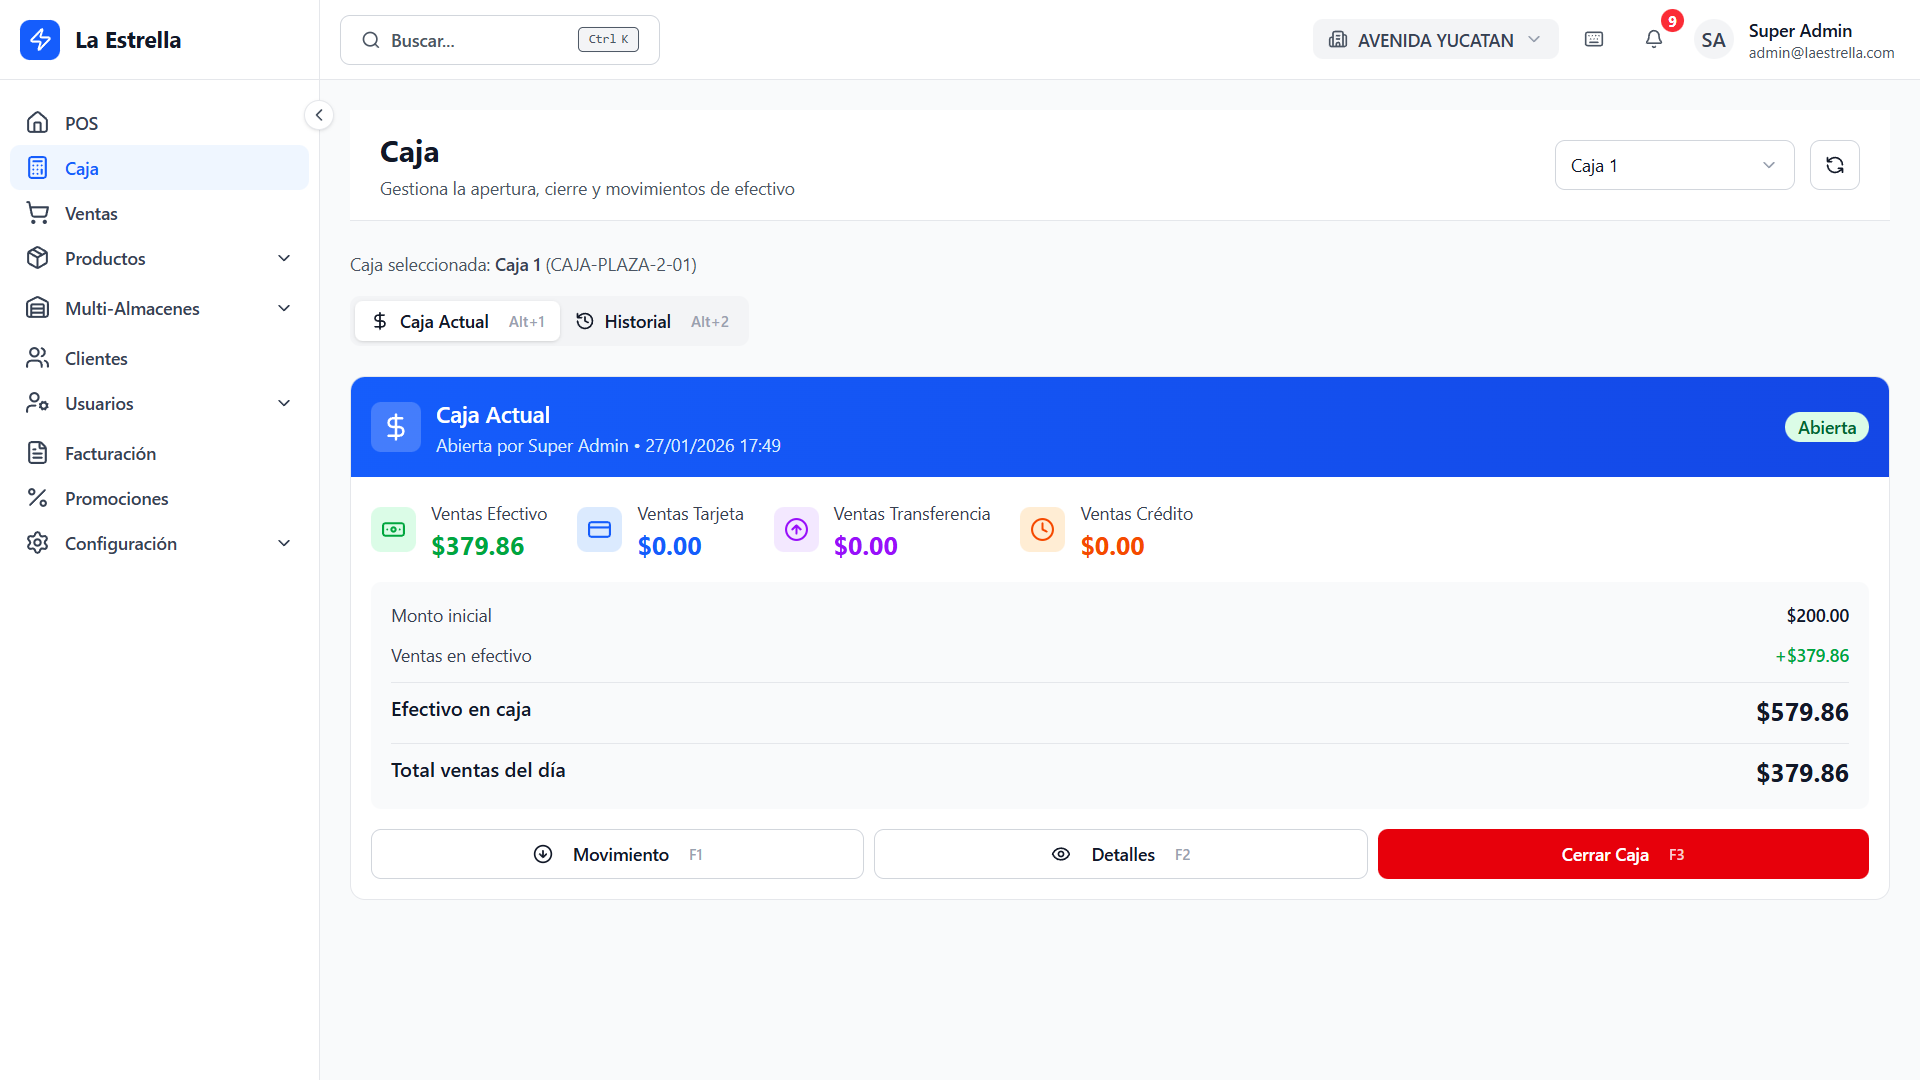Open notifications bell with 9 badge
The height and width of the screenshot is (1080, 1920).
click(x=1654, y=39)
